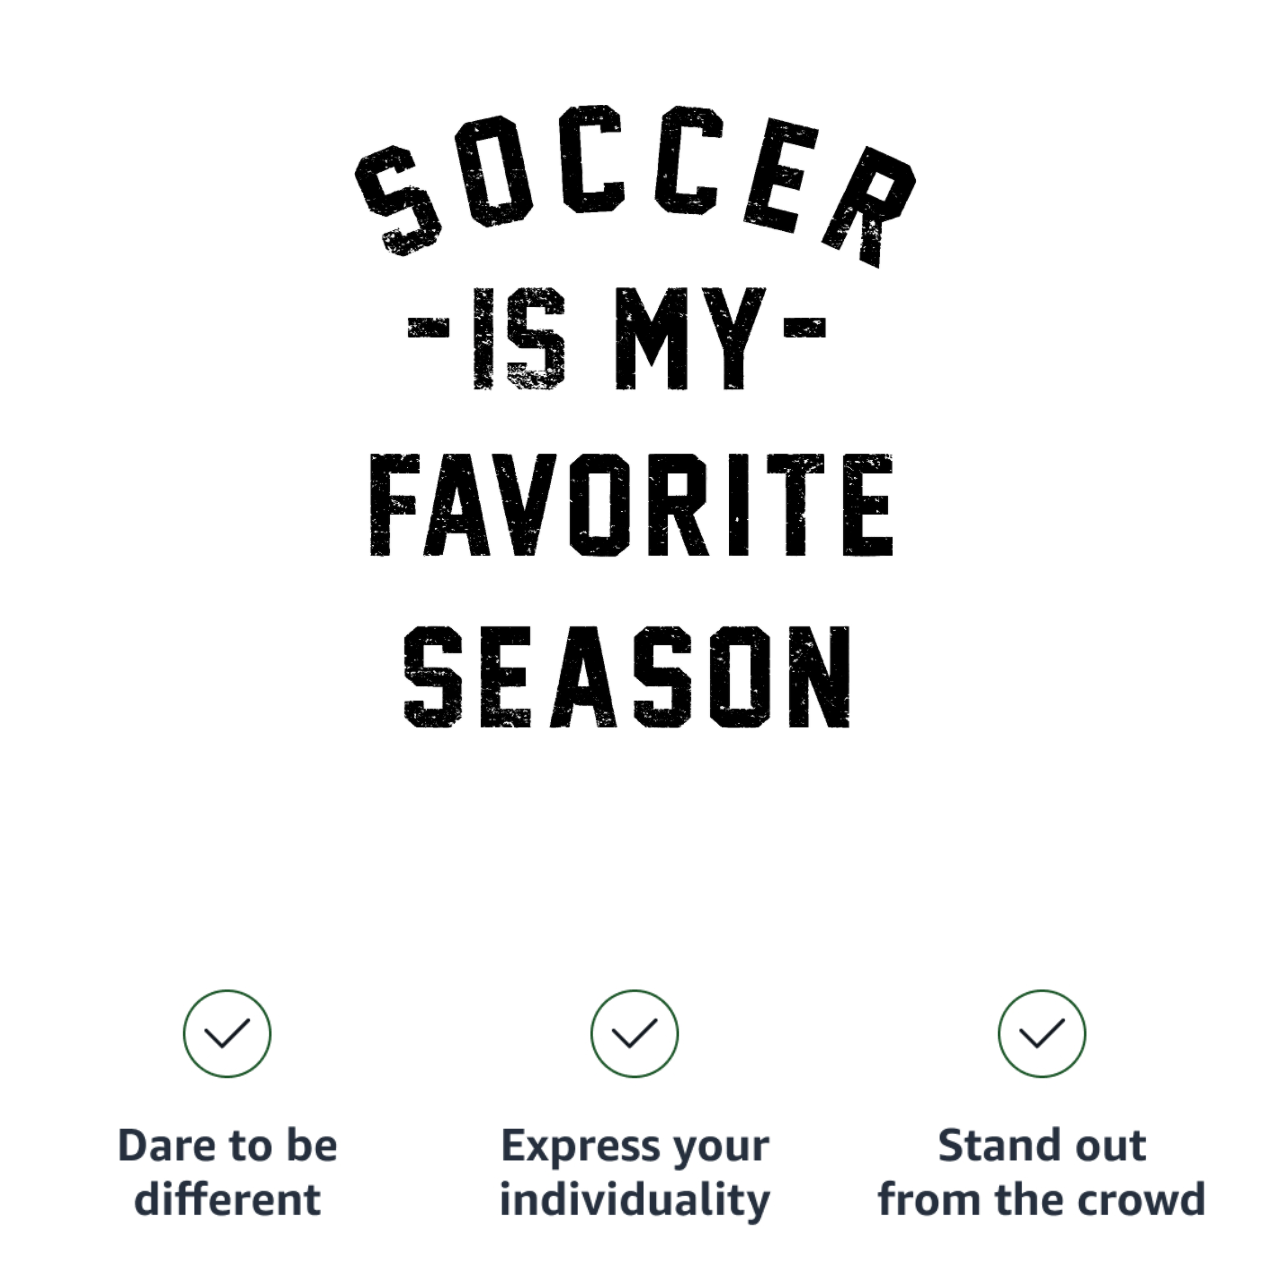This screenshot has width=1280, height=1280.
Task: Click the word "SEASON" in the design
Action: pyautogui.click(x=627, y=677)
